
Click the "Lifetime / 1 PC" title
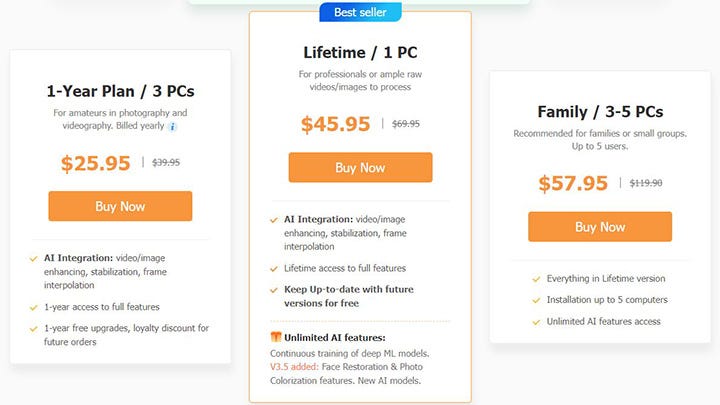360,52
